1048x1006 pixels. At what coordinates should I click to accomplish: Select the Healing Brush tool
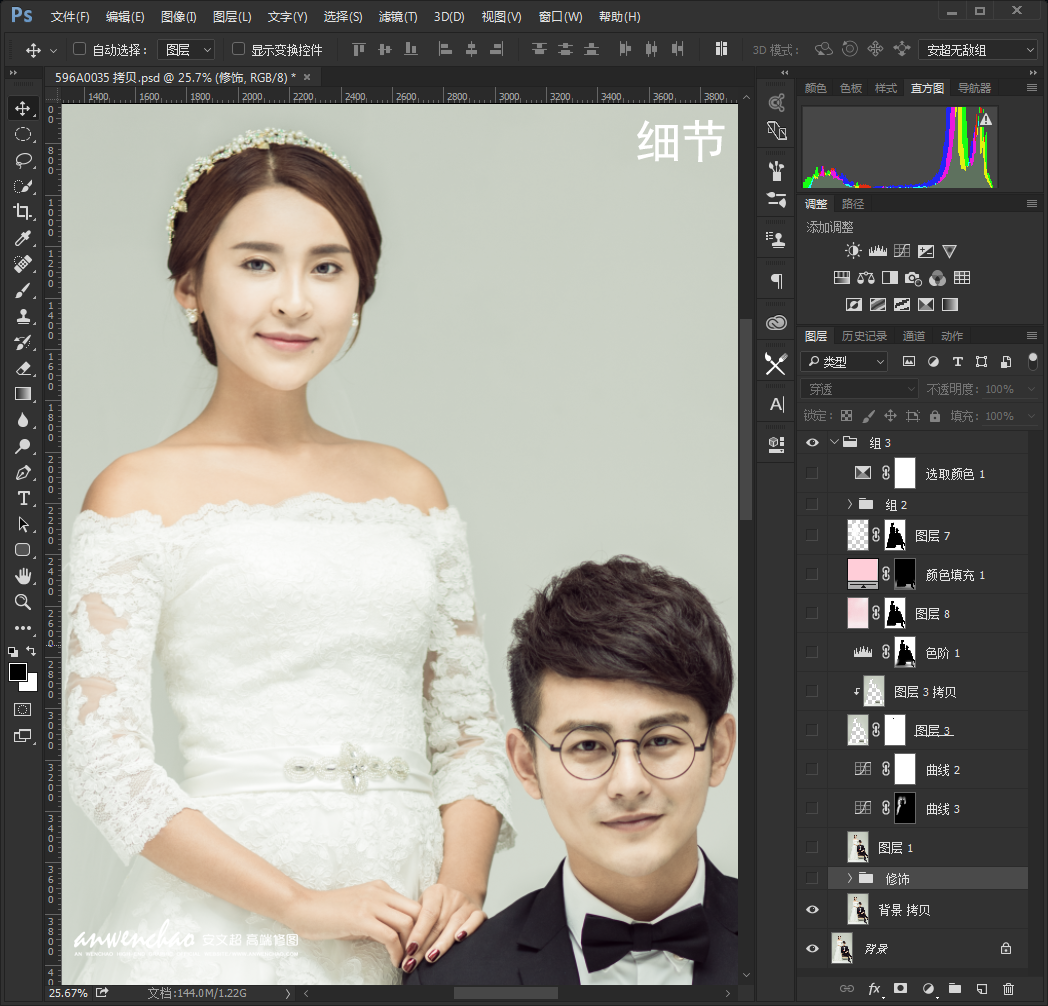23,265
